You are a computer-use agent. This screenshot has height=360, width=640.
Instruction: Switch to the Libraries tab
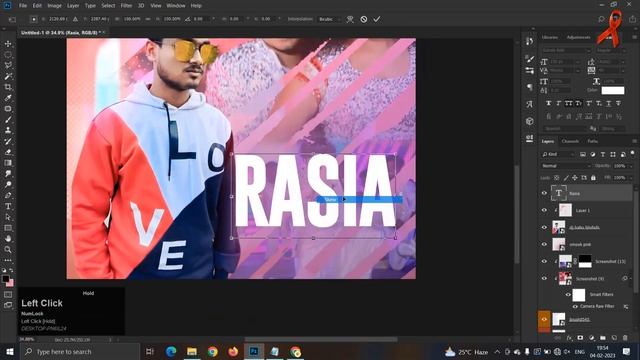click(550, 37)
